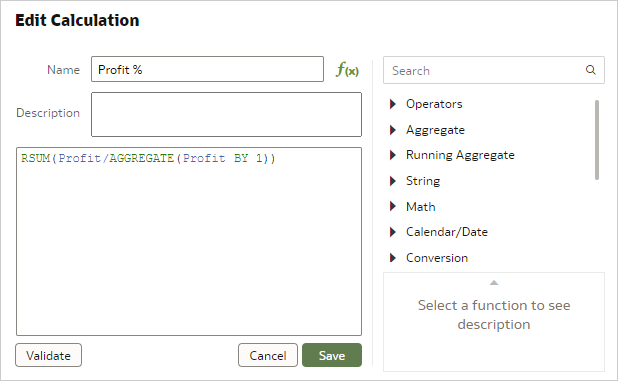This screenshot has width=618, height=381.
Task: Select the Calendar/Date label
Action: [447, 232]
